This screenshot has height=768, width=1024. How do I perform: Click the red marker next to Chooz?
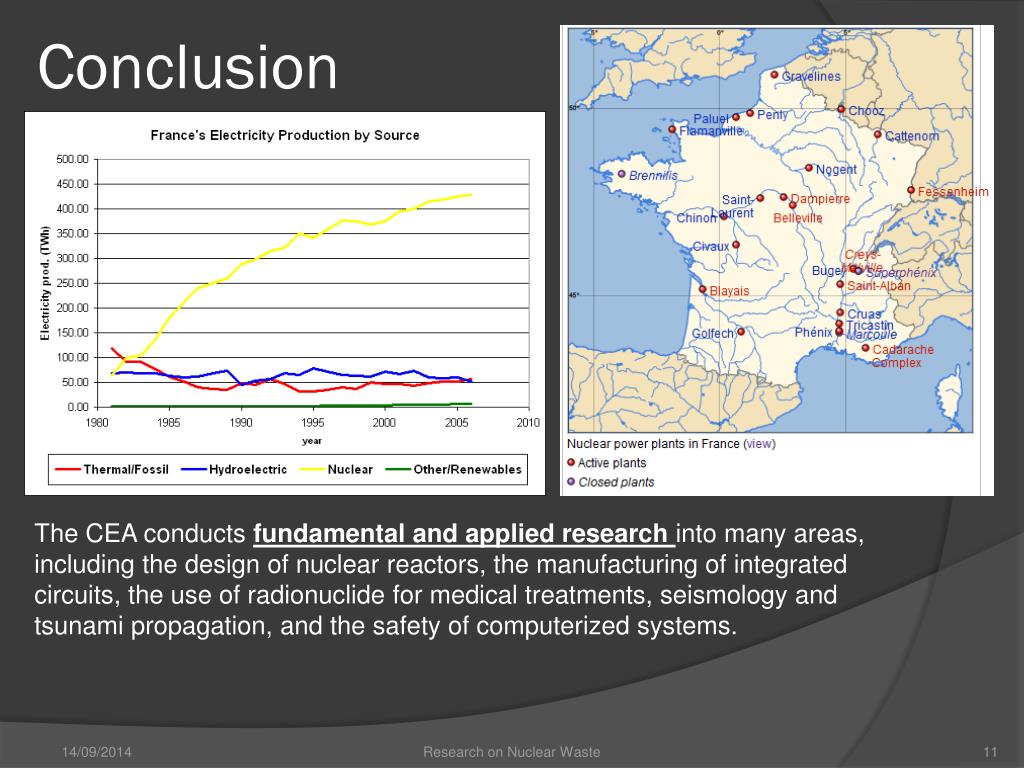pyautogui.click(x=841, y=109)
